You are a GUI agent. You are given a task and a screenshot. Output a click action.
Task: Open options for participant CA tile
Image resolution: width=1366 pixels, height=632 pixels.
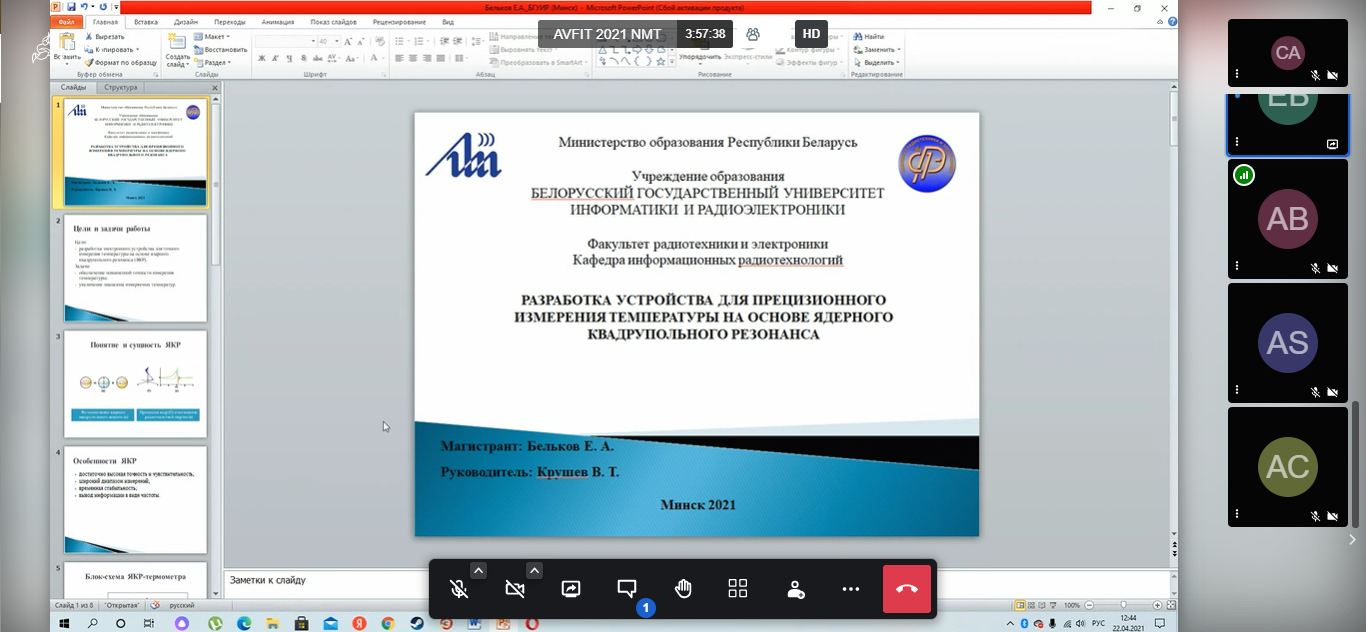click(x=1237, y=74)
